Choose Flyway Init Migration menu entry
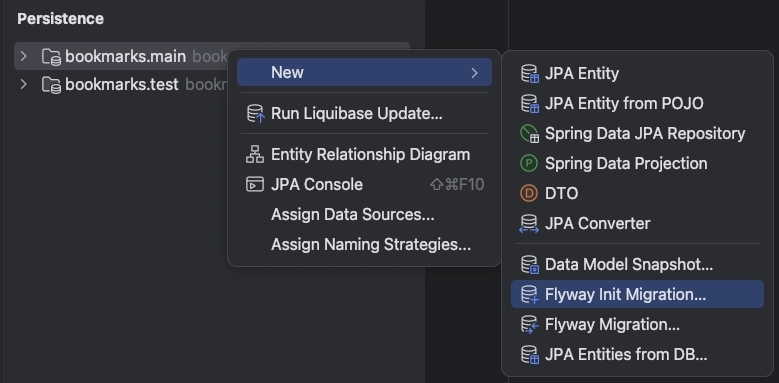Screen dimensions: 779x383 point(637,294)
